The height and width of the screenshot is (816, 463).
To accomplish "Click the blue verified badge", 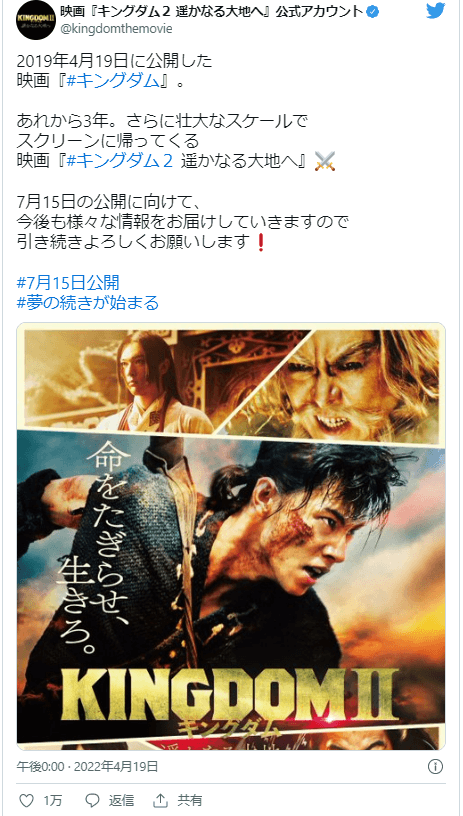I will (372, 12).
